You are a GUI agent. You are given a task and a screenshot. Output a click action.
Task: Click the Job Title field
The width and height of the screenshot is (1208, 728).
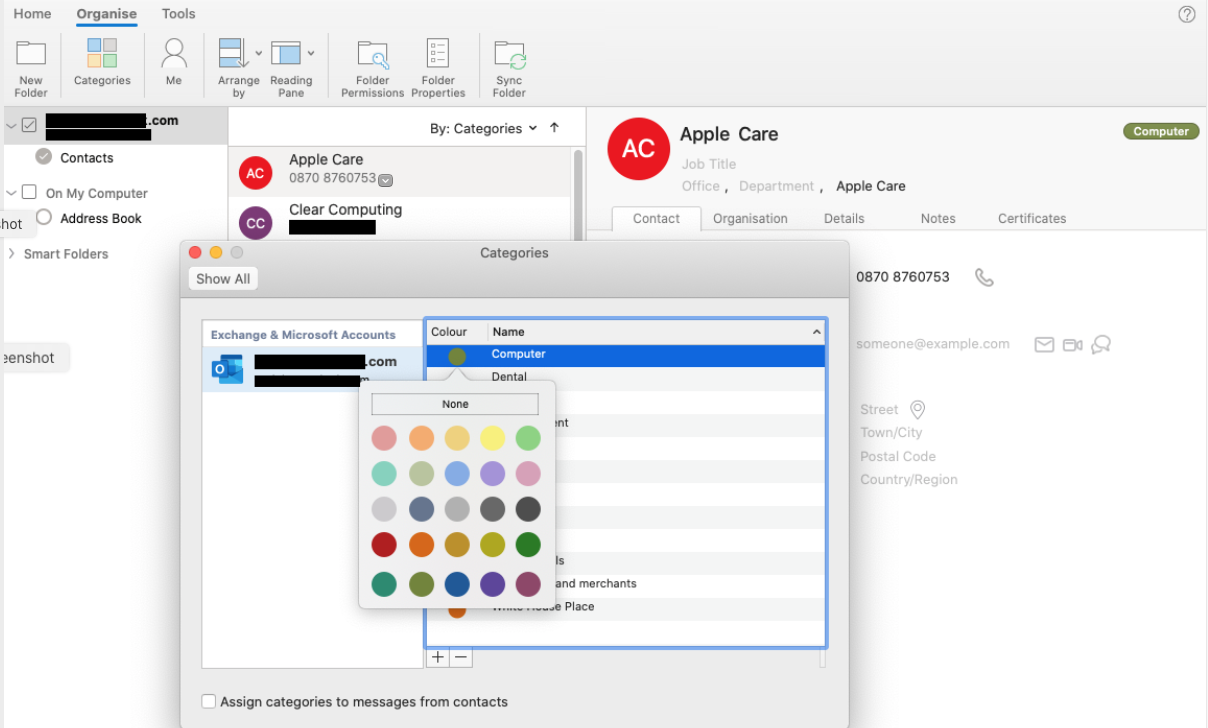709,164
